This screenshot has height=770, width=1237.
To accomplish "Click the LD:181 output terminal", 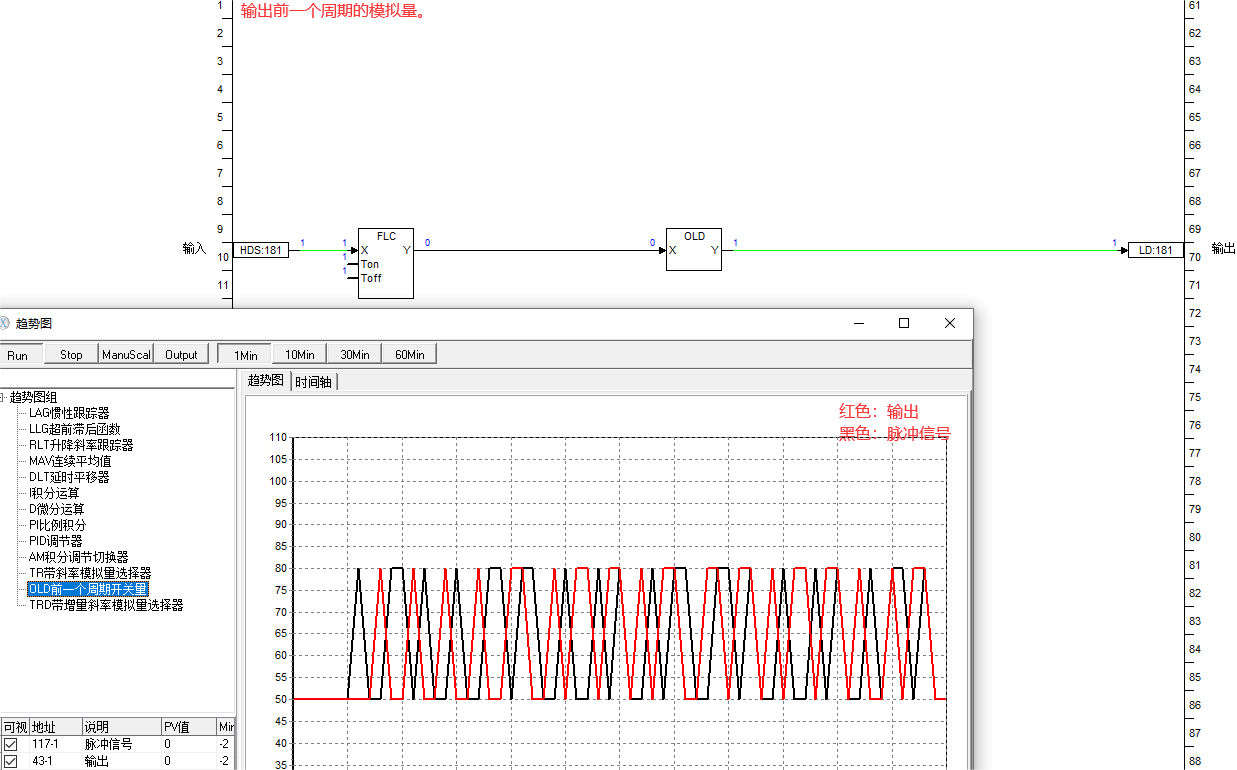I will pyautogui.click(x=1156, y=250).
